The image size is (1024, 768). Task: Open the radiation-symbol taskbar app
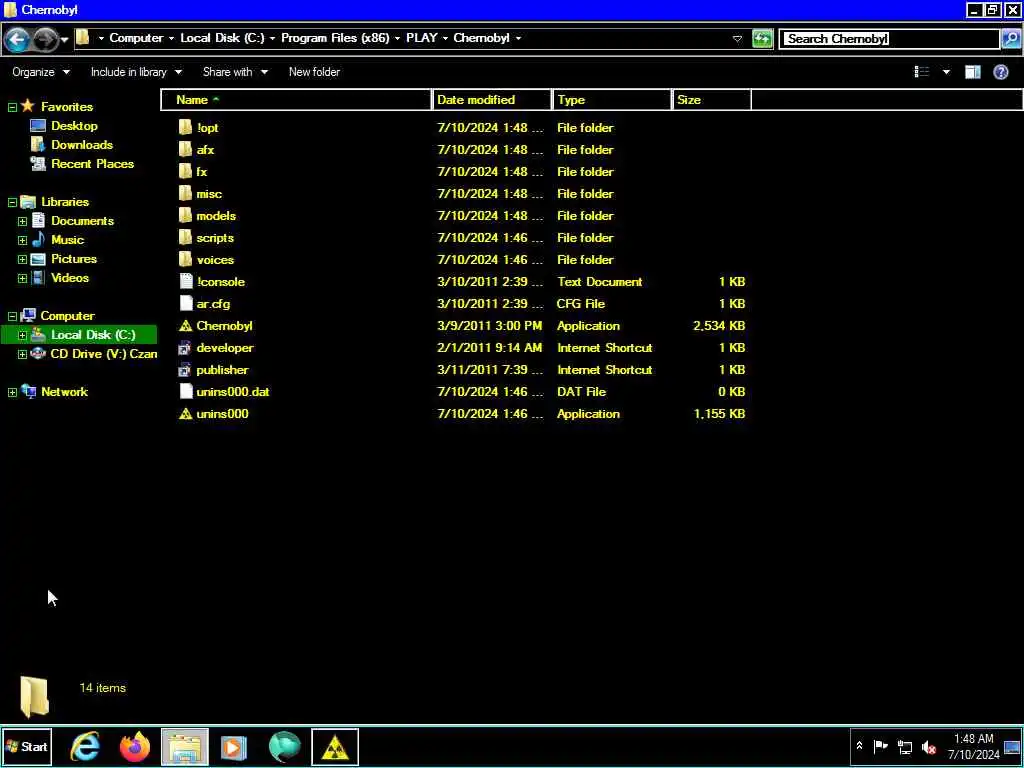pyautogui.click(x=334, y=747)
